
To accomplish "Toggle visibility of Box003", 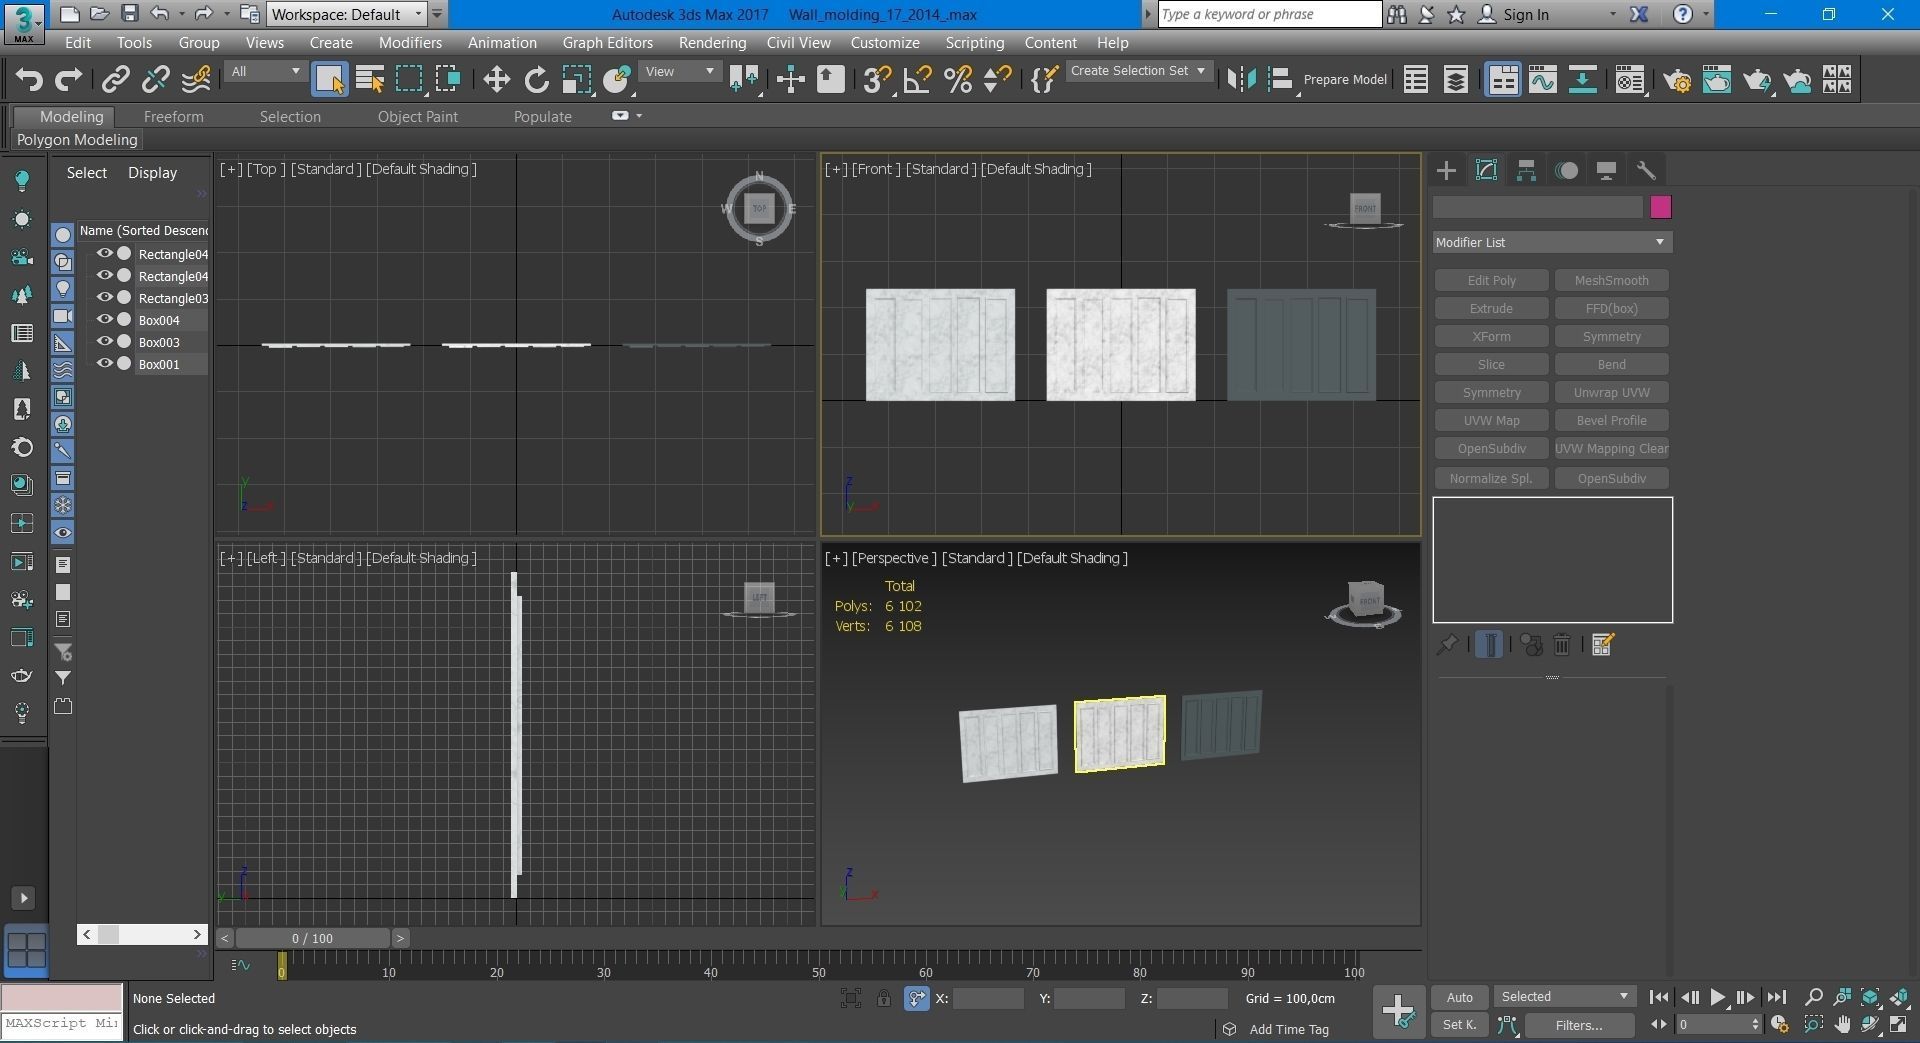I will 104,342.
